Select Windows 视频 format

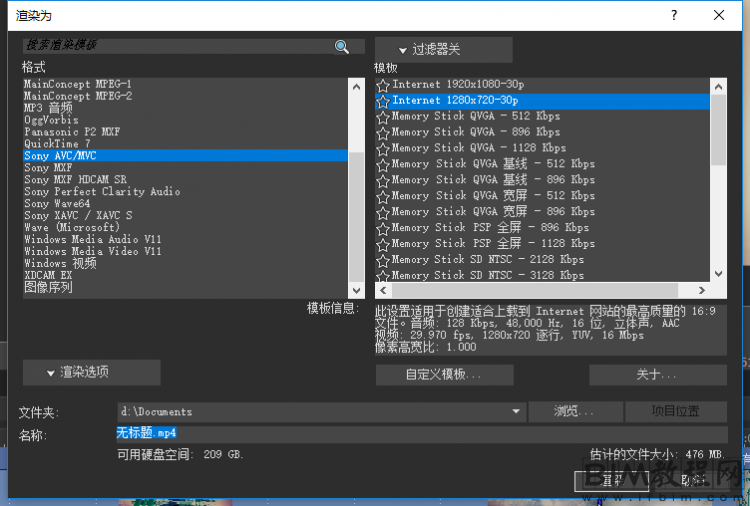pos(186,264)
